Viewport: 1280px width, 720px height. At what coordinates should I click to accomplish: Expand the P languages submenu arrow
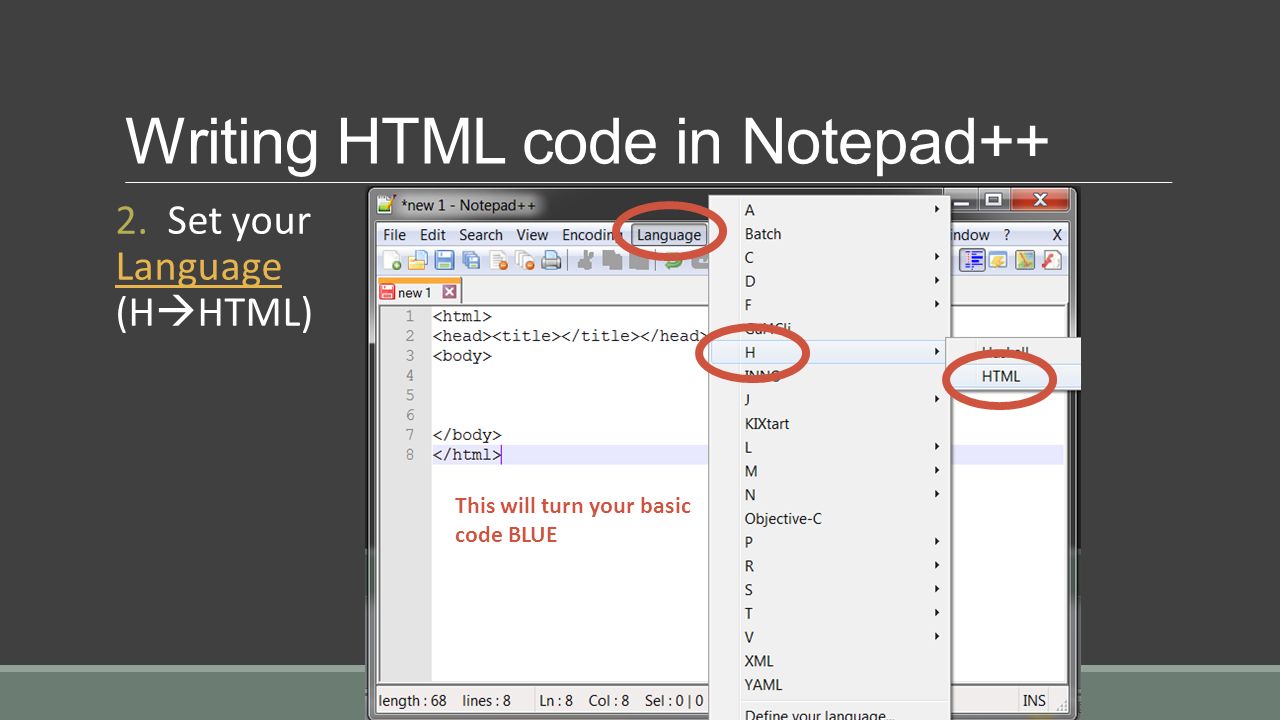tap(937, 542)
